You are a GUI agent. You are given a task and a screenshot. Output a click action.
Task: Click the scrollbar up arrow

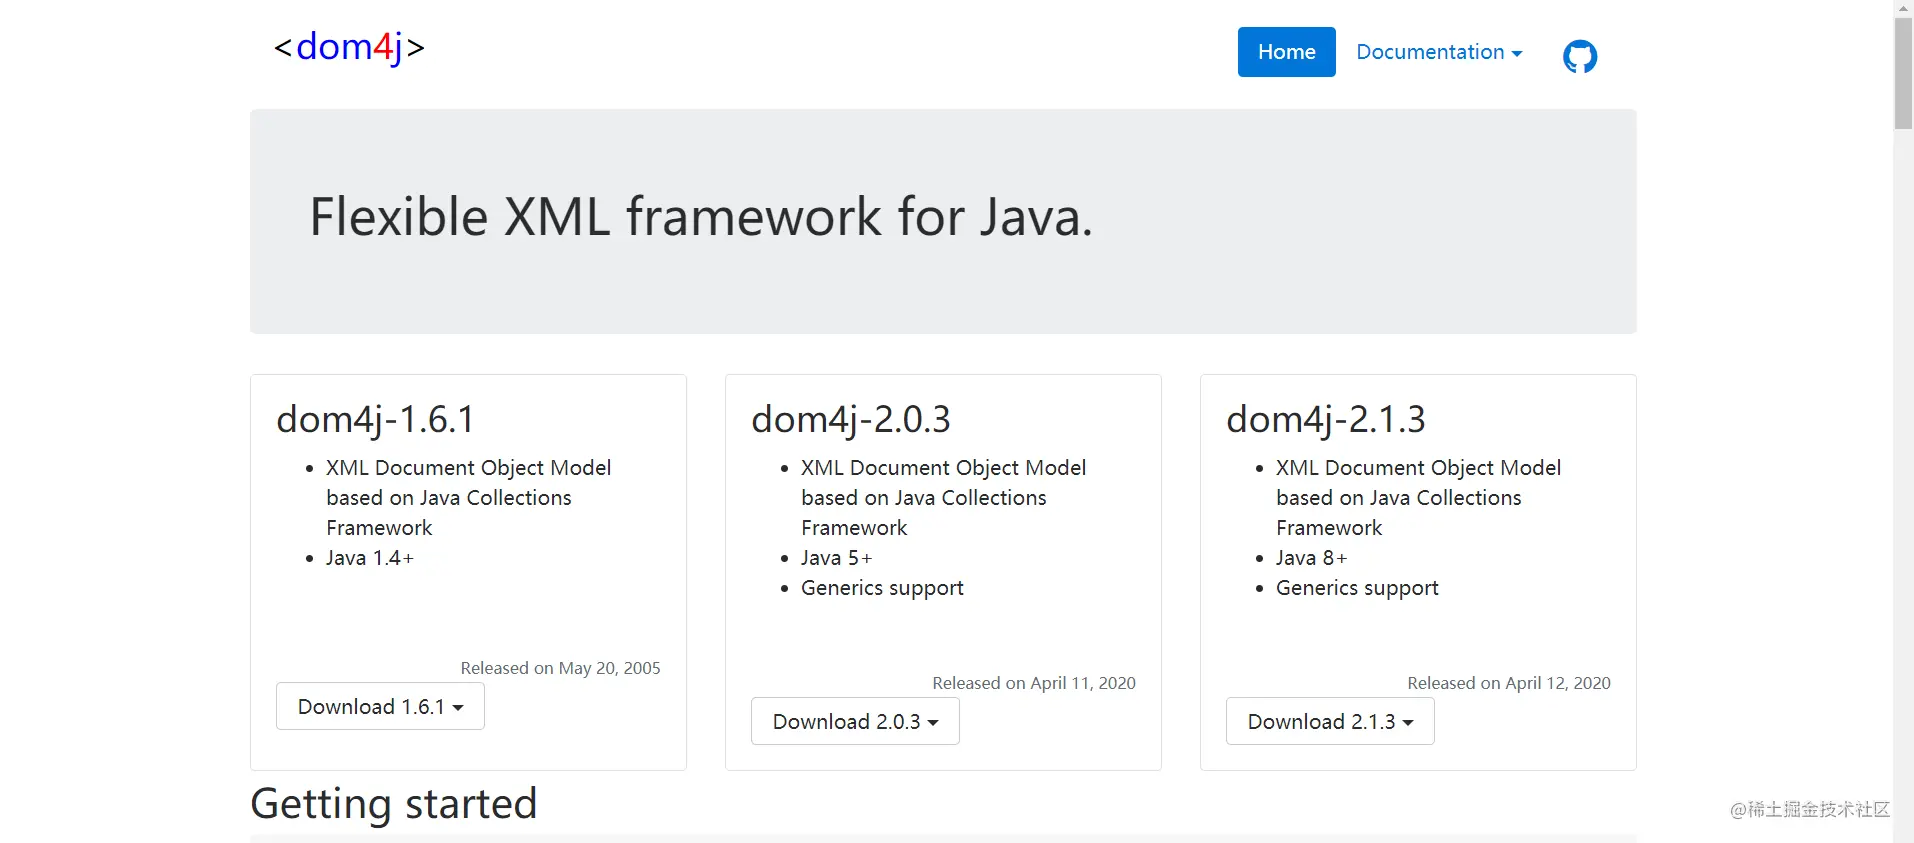pos(1903,8)
